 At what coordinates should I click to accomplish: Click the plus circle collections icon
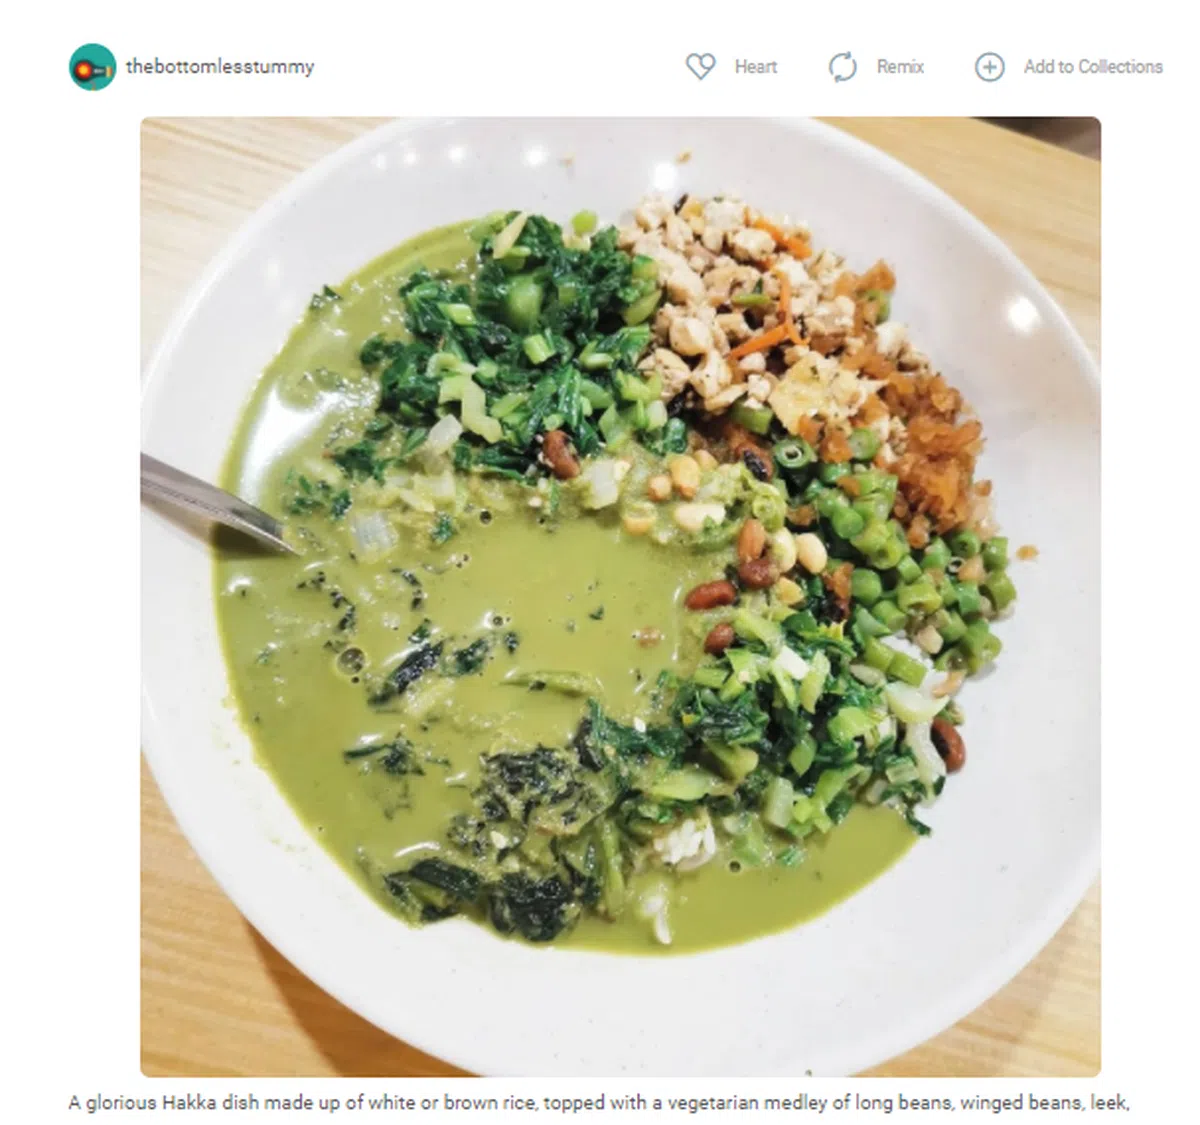tap(989, 67)
